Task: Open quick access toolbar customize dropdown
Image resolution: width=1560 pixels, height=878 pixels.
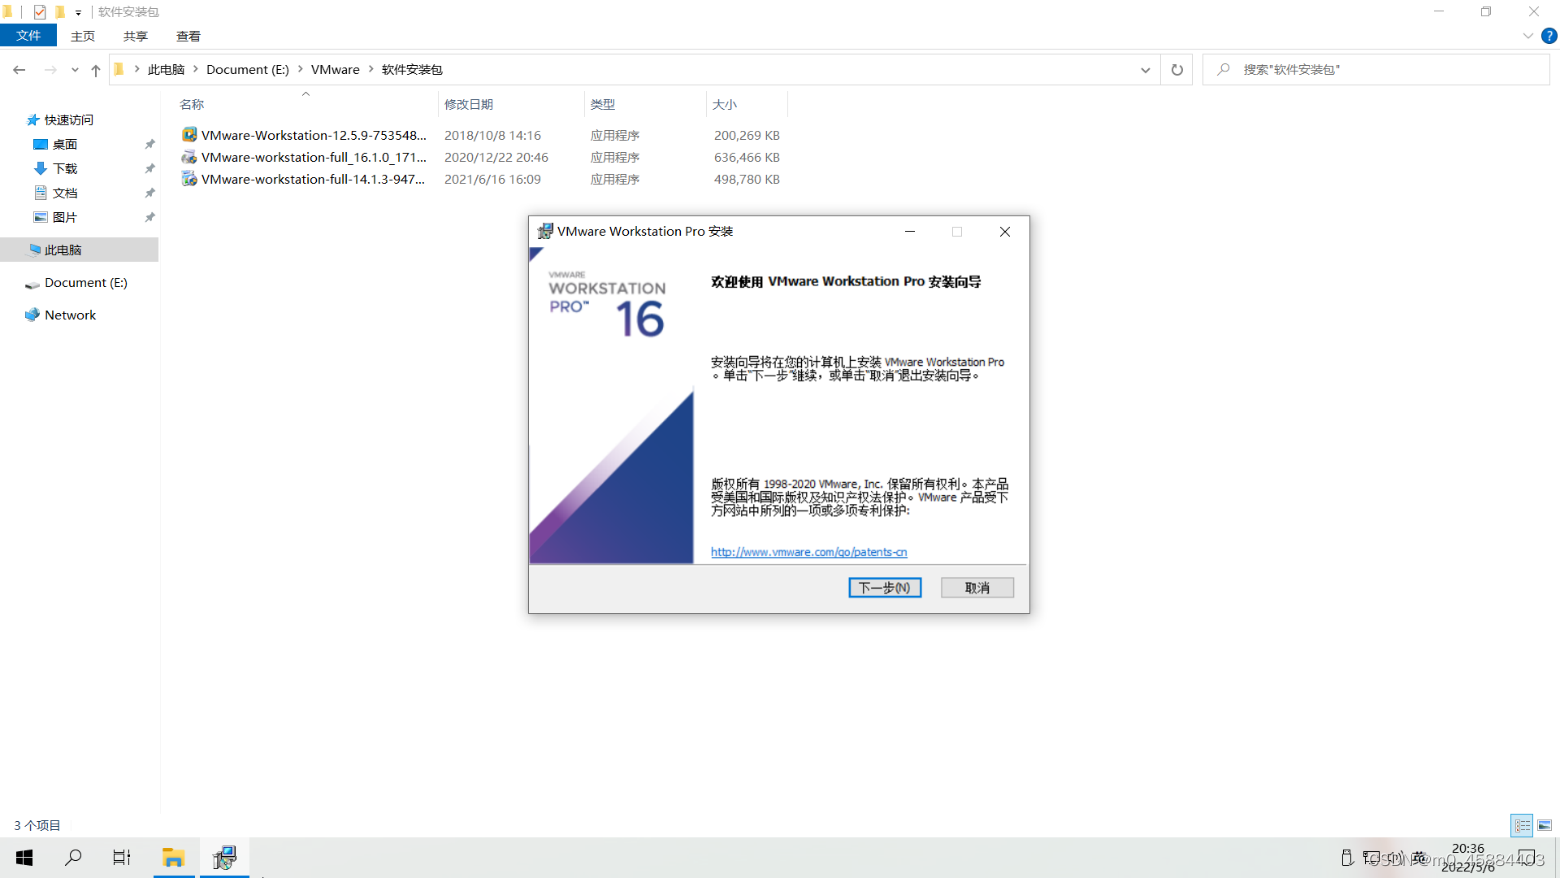Action: (78, 13)
